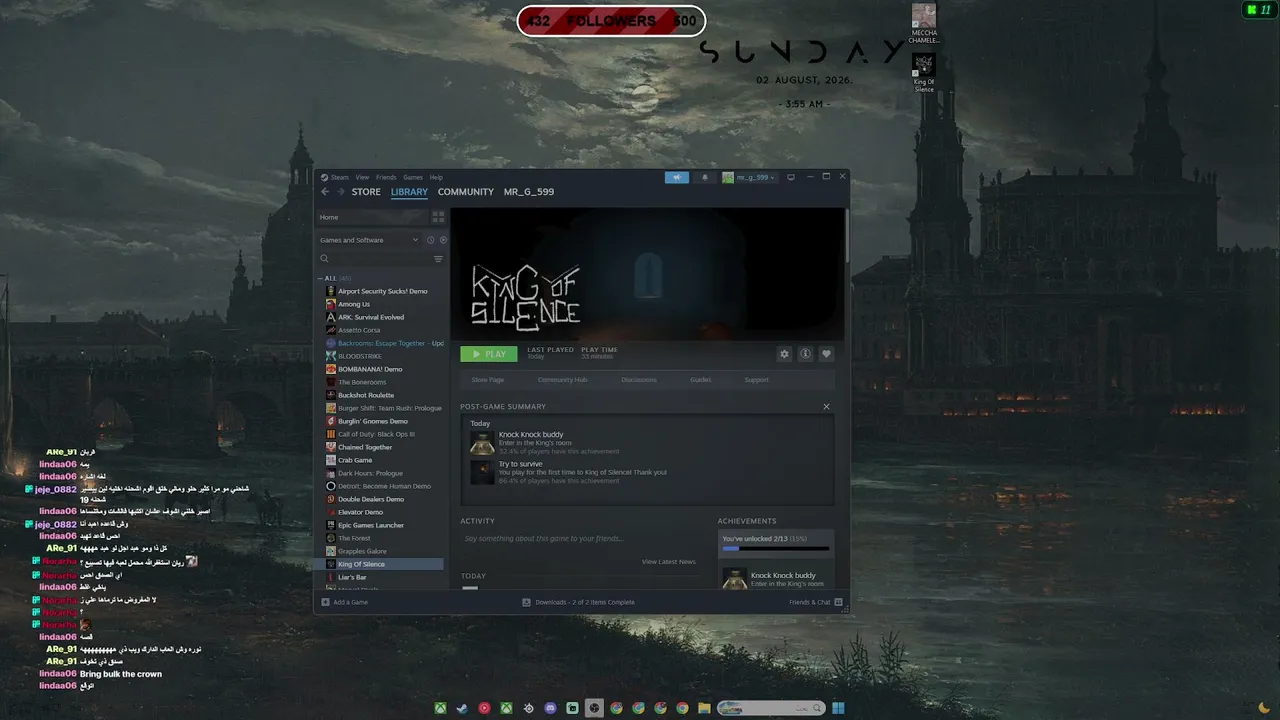
Task: Open Steam from the taskbar
Action: click(462, 708)
